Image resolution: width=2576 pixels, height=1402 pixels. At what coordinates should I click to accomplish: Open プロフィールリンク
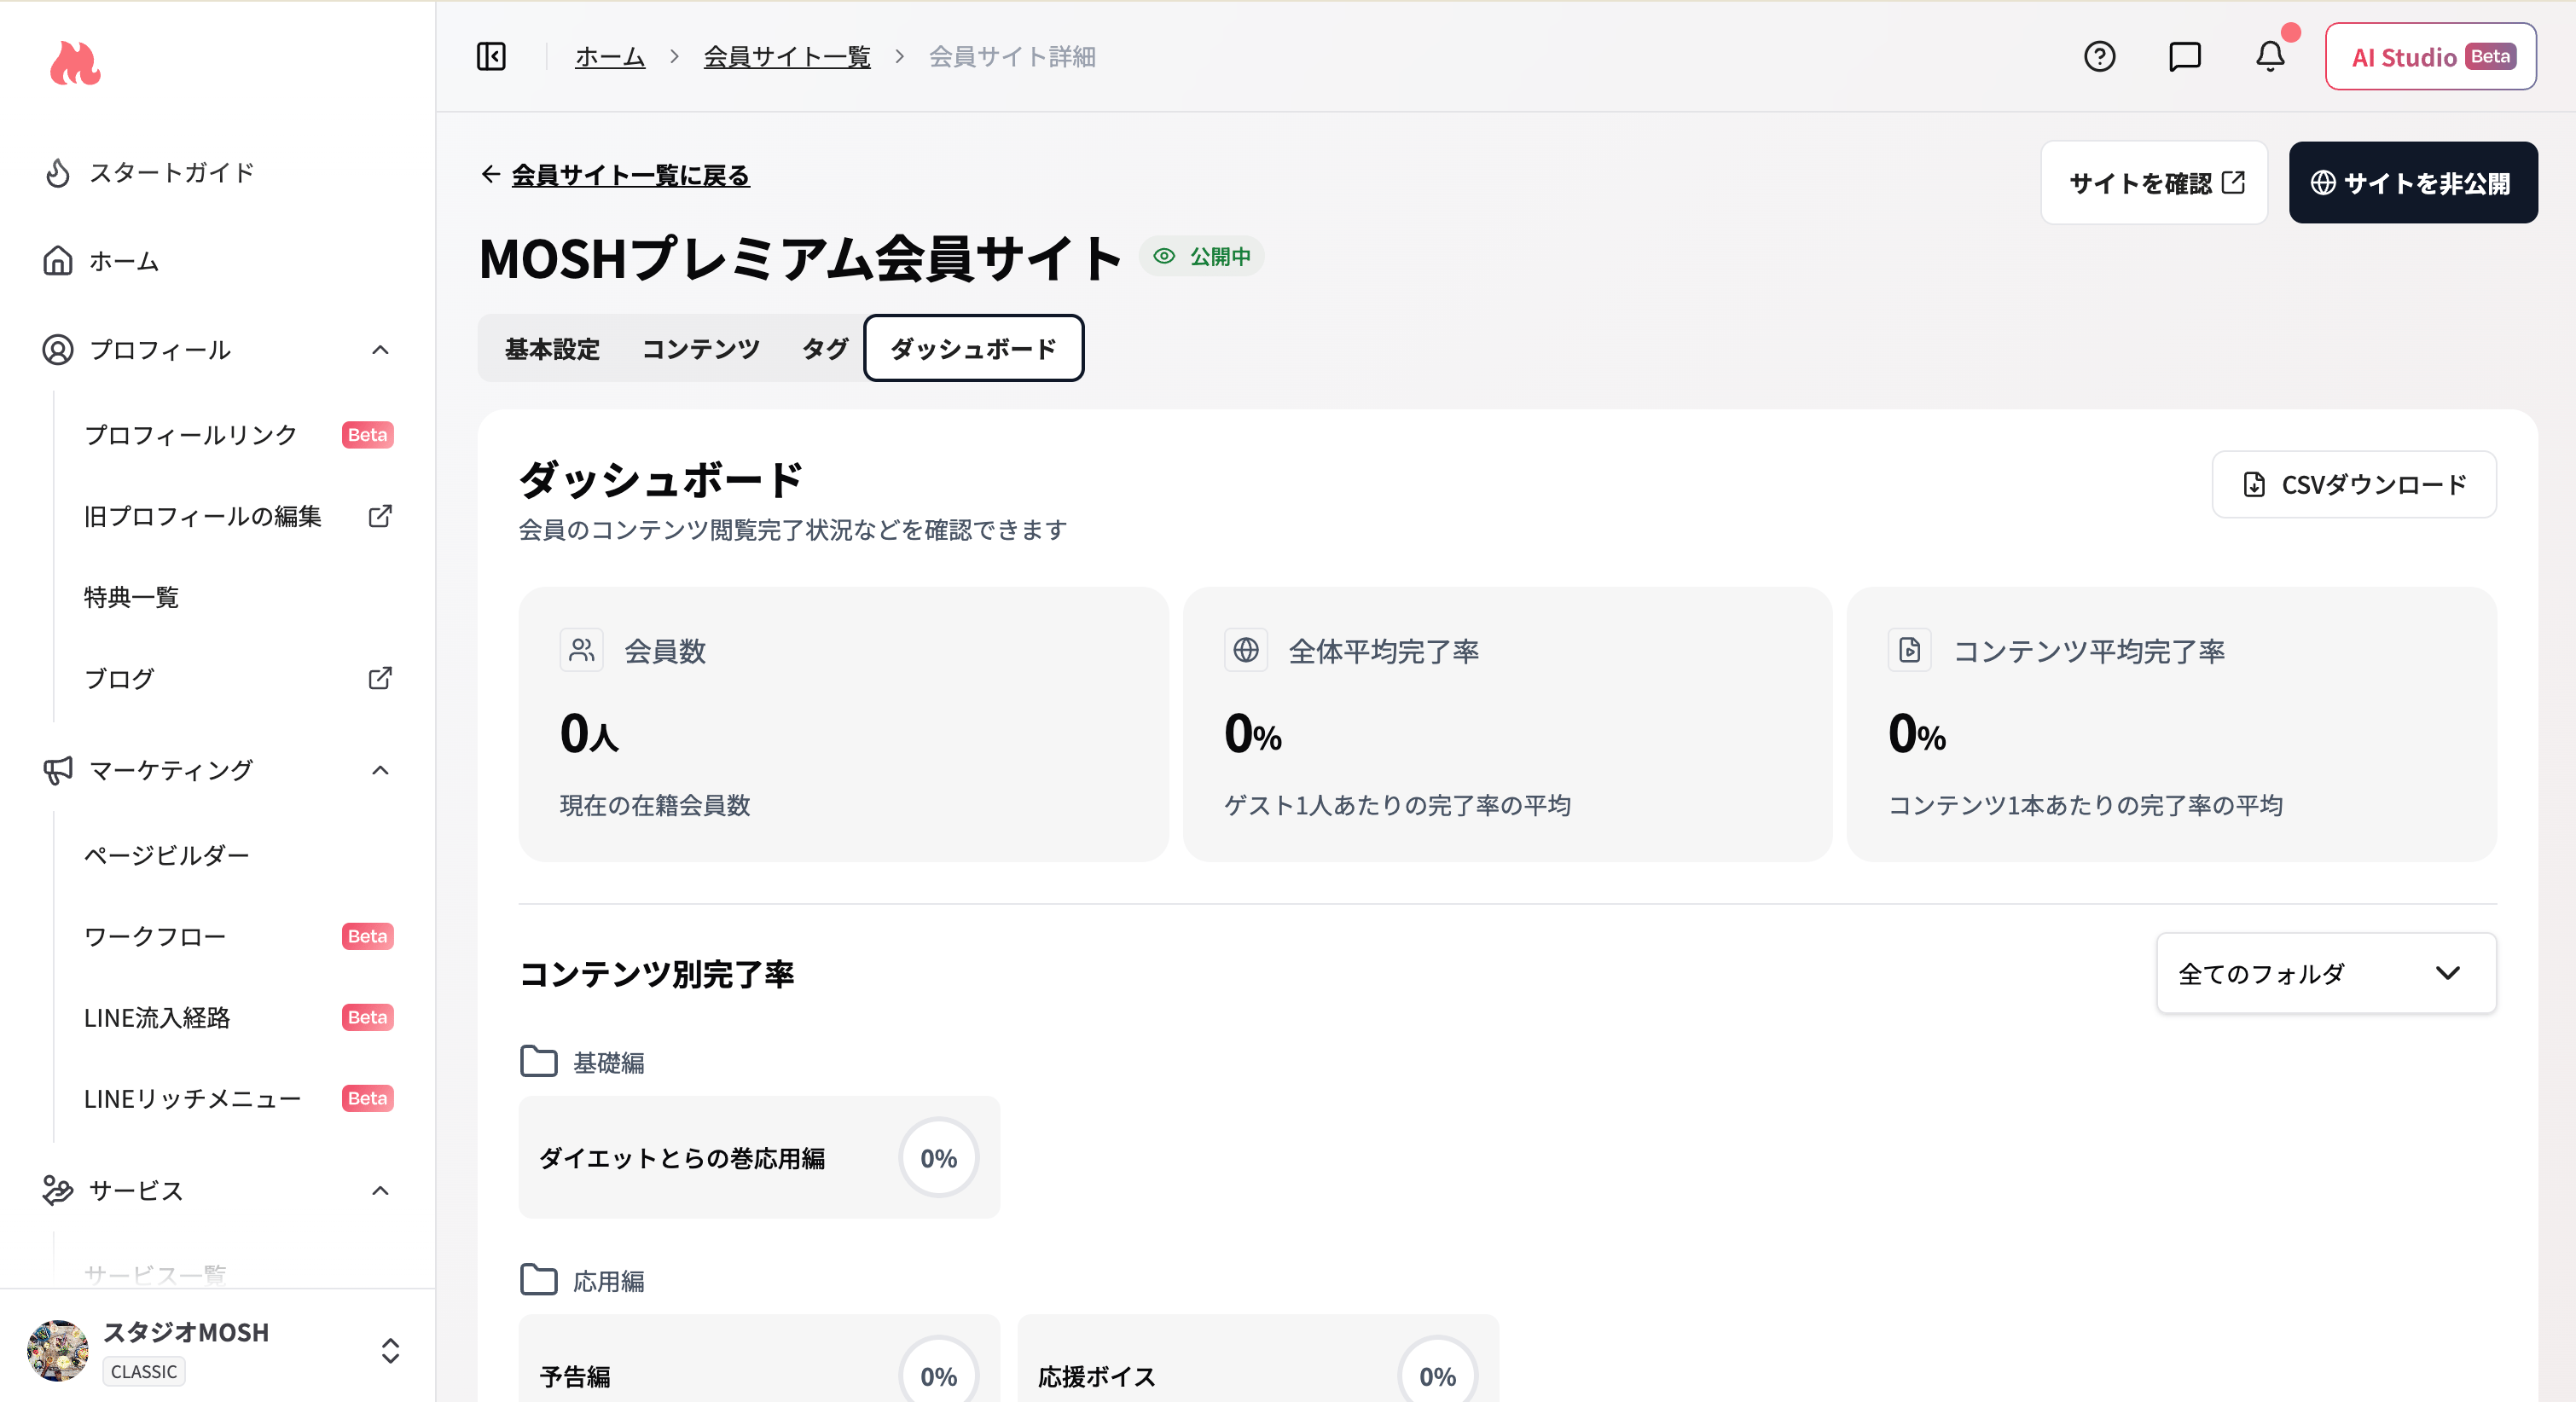(190, 435)
